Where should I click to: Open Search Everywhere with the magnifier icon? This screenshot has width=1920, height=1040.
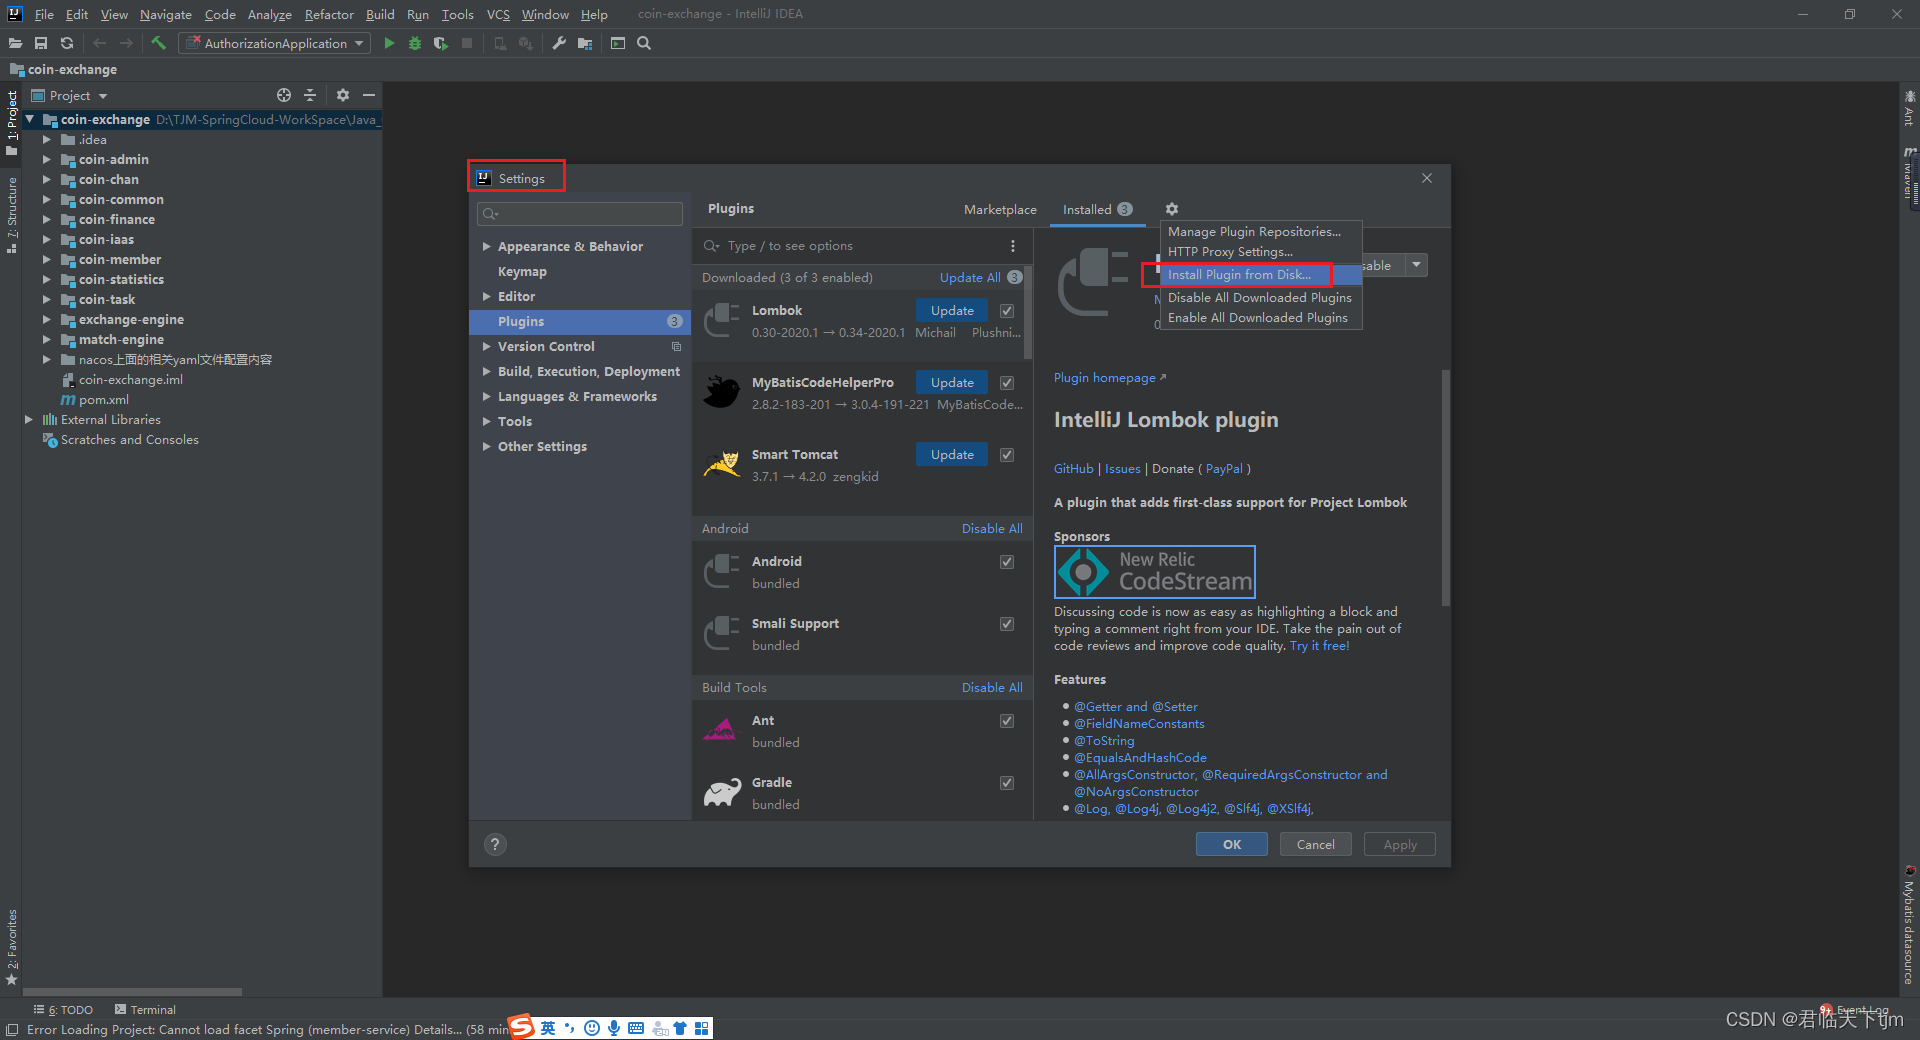(x=644, y=43)
